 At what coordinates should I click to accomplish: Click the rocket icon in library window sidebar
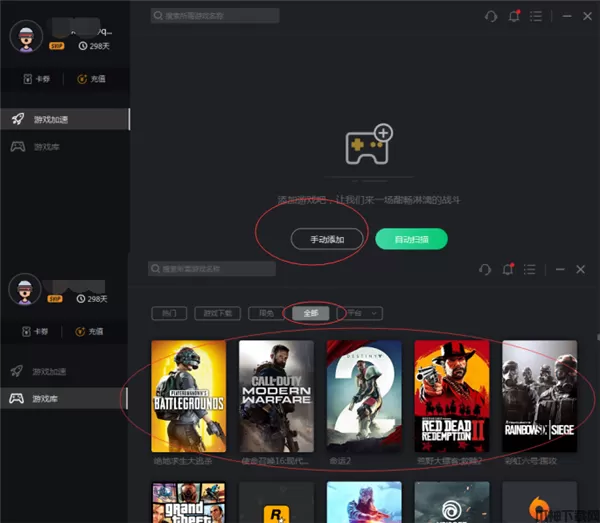(x=16, y=371)
